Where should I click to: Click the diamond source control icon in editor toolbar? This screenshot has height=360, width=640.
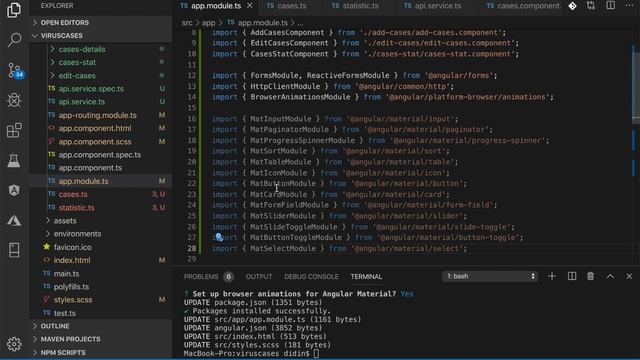click(x=572, y=6)
